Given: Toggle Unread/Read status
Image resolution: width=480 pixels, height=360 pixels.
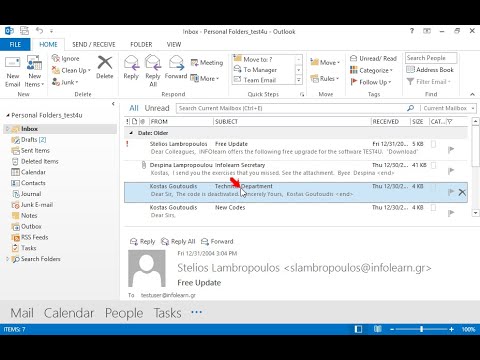Looking at the screenshot, I should (x=373, y=59).
